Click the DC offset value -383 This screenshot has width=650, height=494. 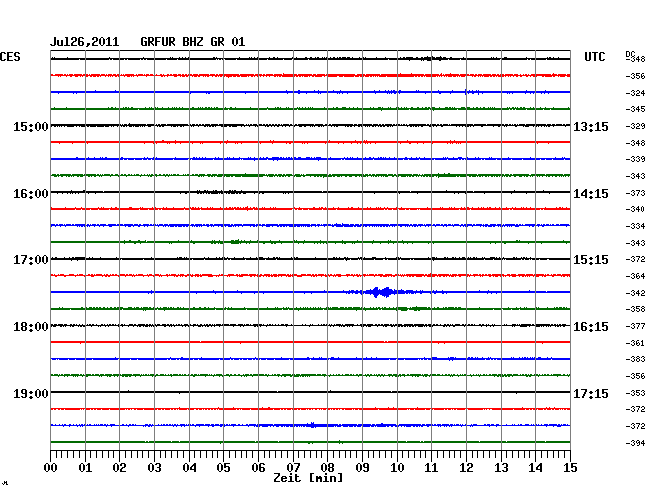[635, 359]
